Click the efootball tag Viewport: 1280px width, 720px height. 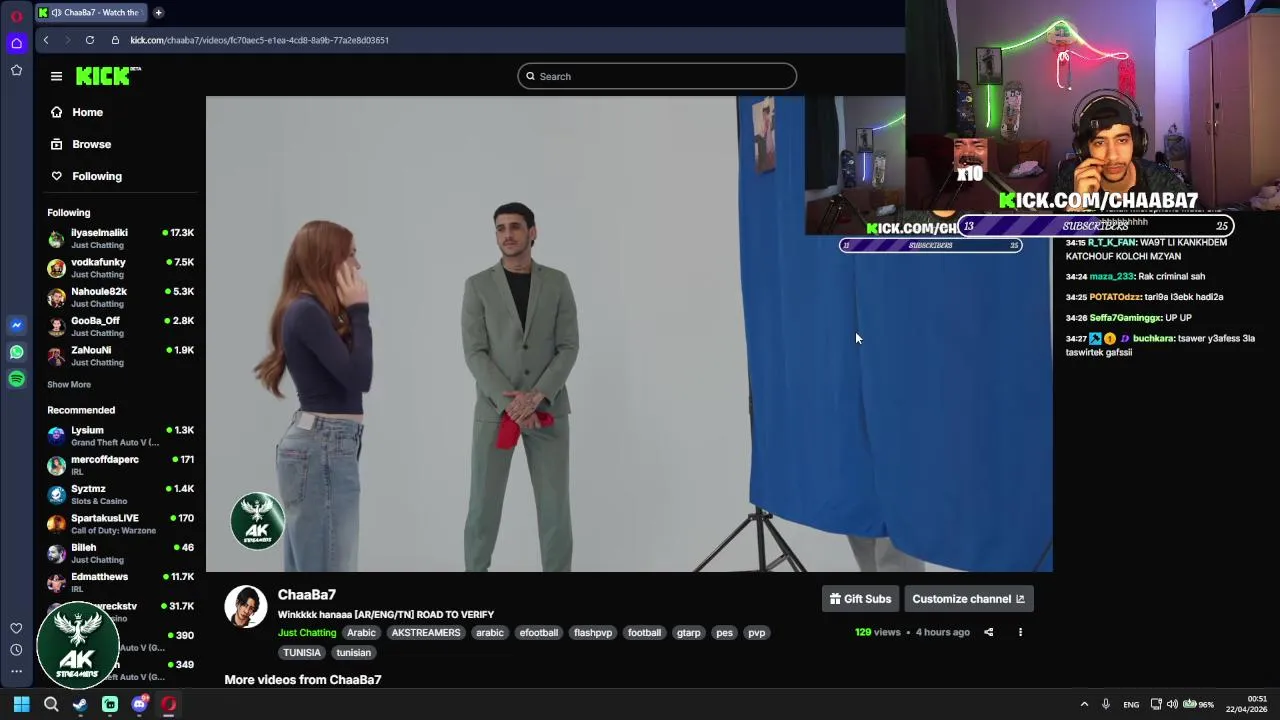pos(539,633)
